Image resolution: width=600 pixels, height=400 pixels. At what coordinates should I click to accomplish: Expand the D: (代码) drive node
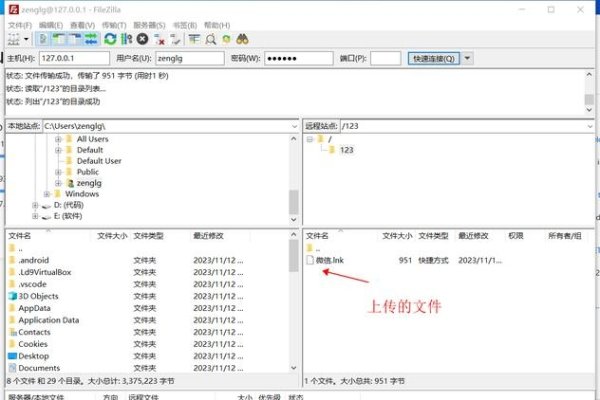[35, 205]
